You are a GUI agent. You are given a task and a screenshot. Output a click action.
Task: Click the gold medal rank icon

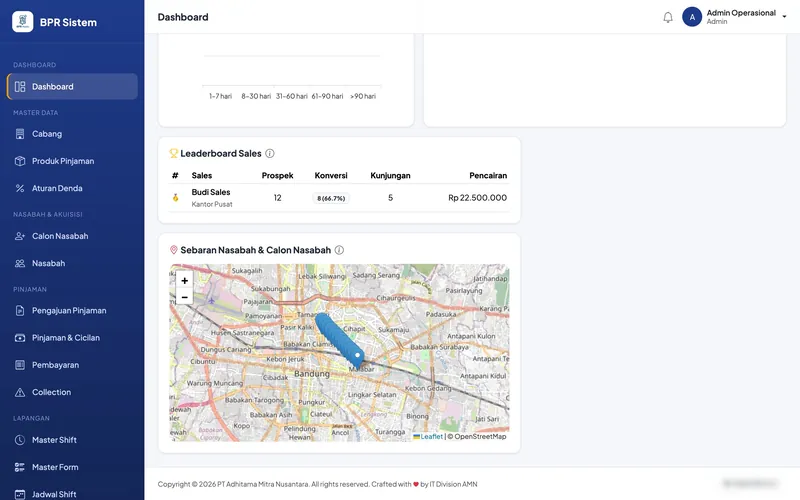pyautogui.click(x=175, y=197)
